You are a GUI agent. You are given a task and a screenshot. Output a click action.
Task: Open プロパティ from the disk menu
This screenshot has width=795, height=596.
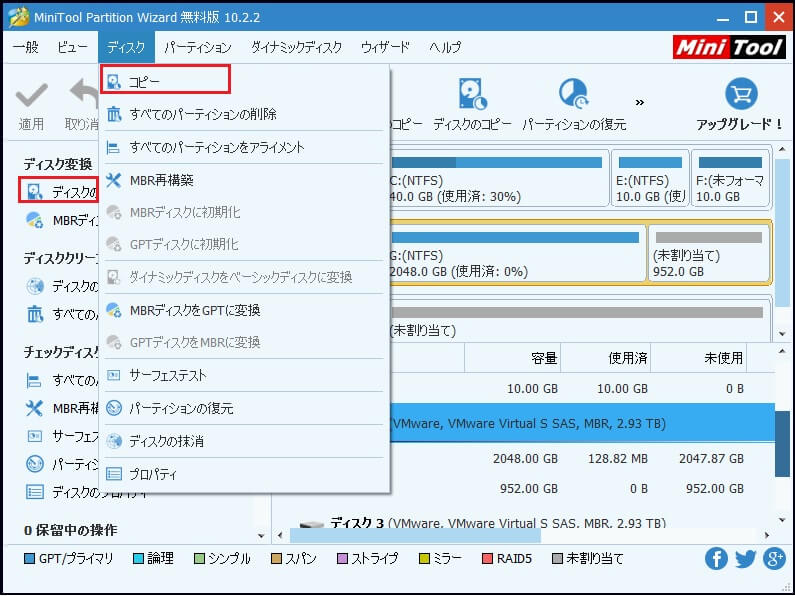coord(244,474)
